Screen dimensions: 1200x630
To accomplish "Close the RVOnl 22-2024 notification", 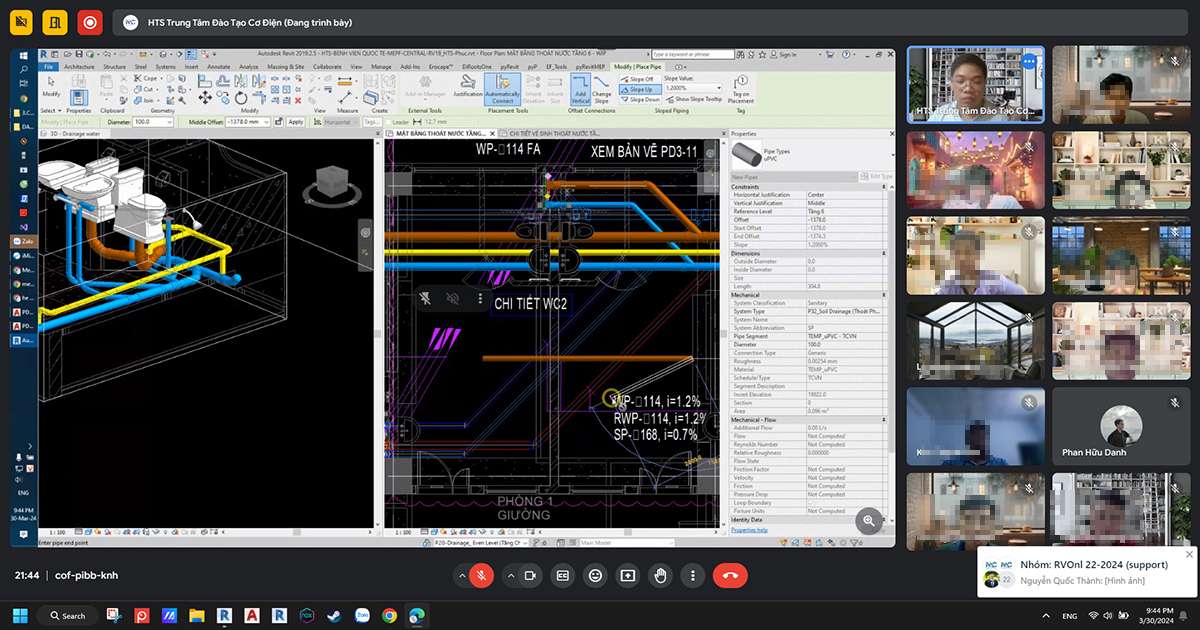I will pos(1189,553).
